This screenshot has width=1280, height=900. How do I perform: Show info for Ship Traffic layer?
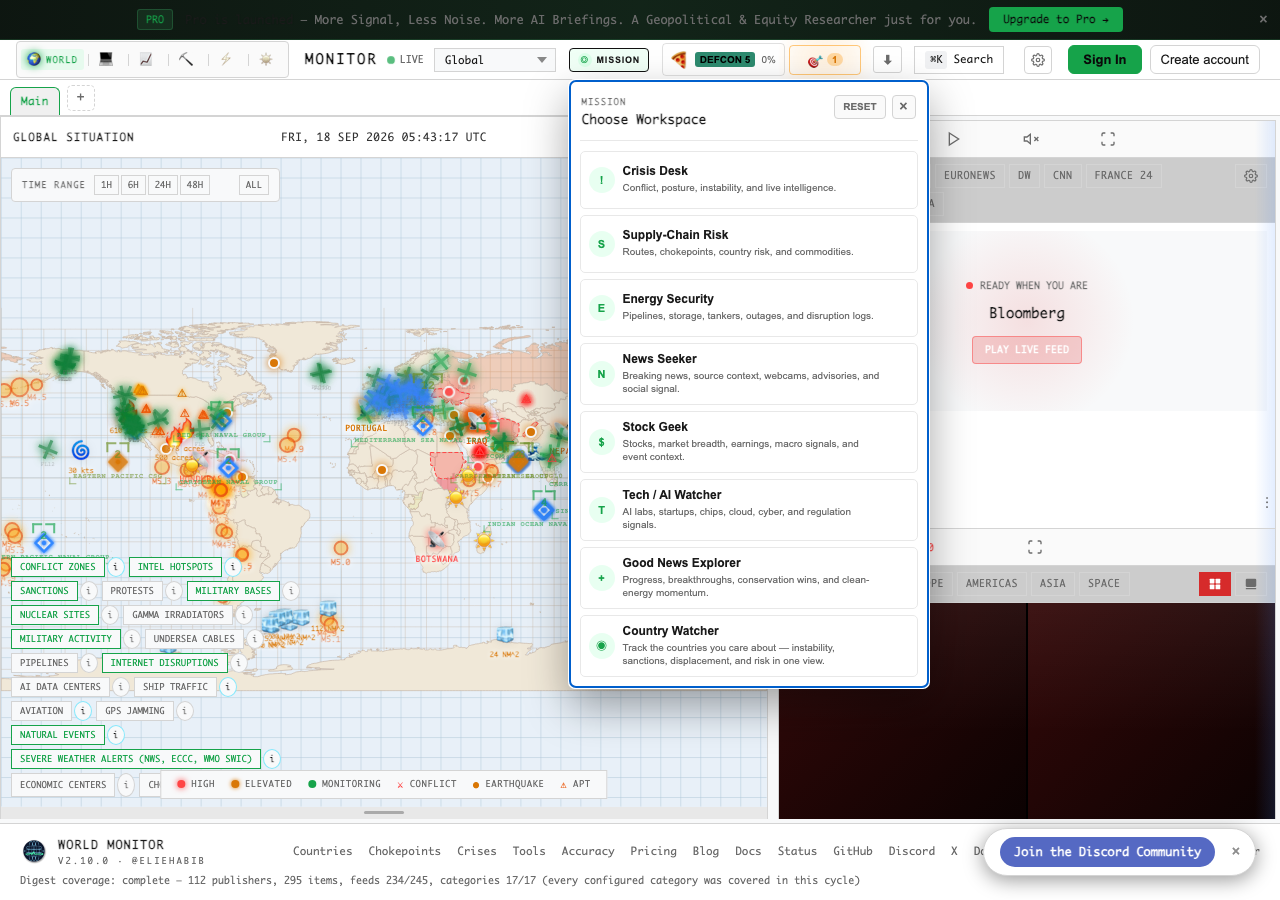click(x=228, y=687)
